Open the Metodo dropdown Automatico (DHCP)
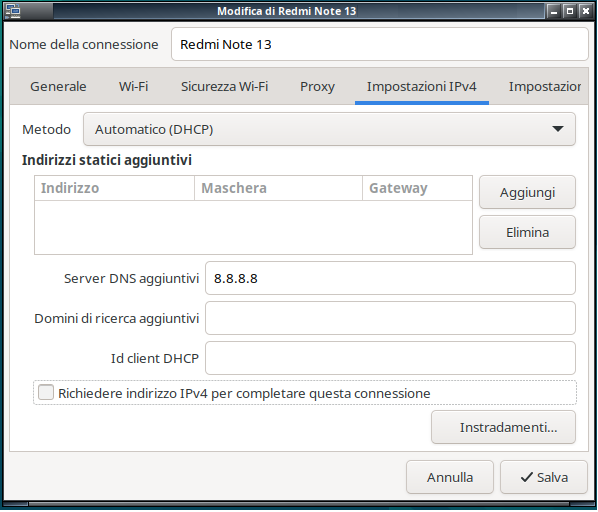 tap(329, 129)
